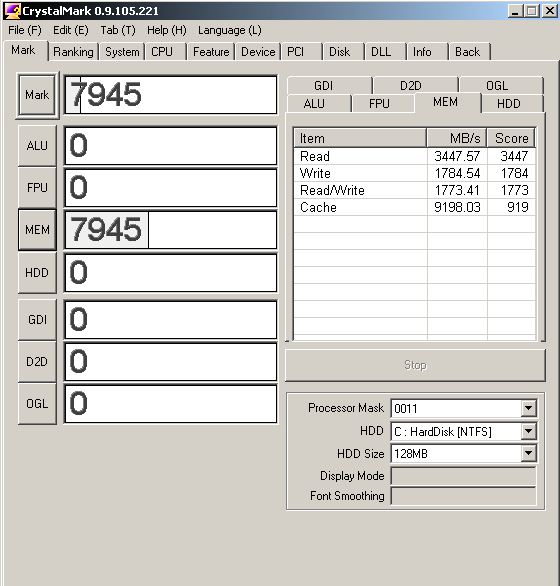Click the 9198.03 MB/s value

pos(457,207)
